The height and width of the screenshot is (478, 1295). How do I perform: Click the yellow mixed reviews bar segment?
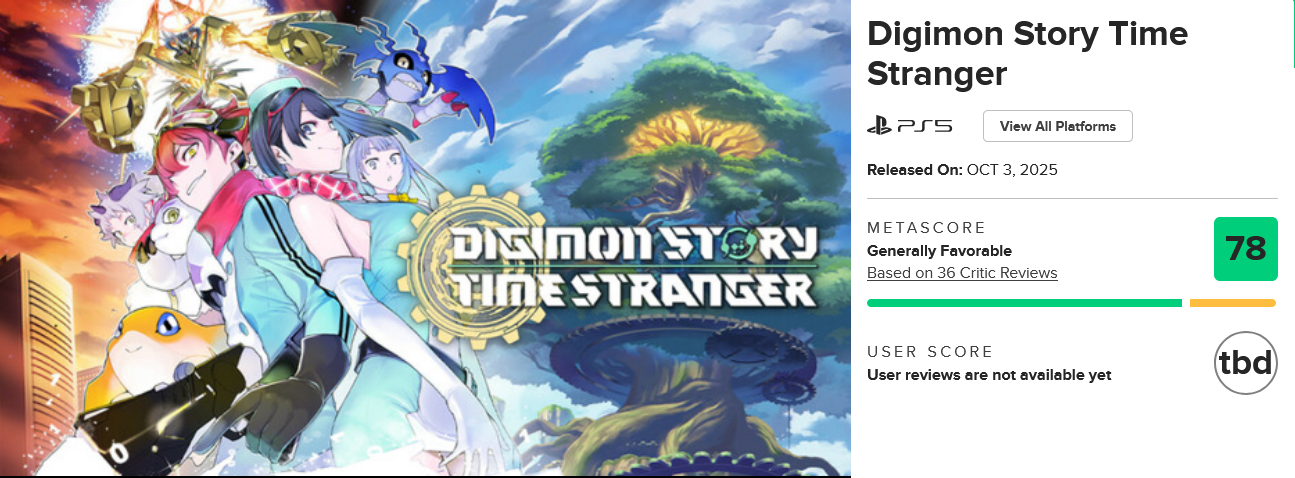(x=1232, y=302)
